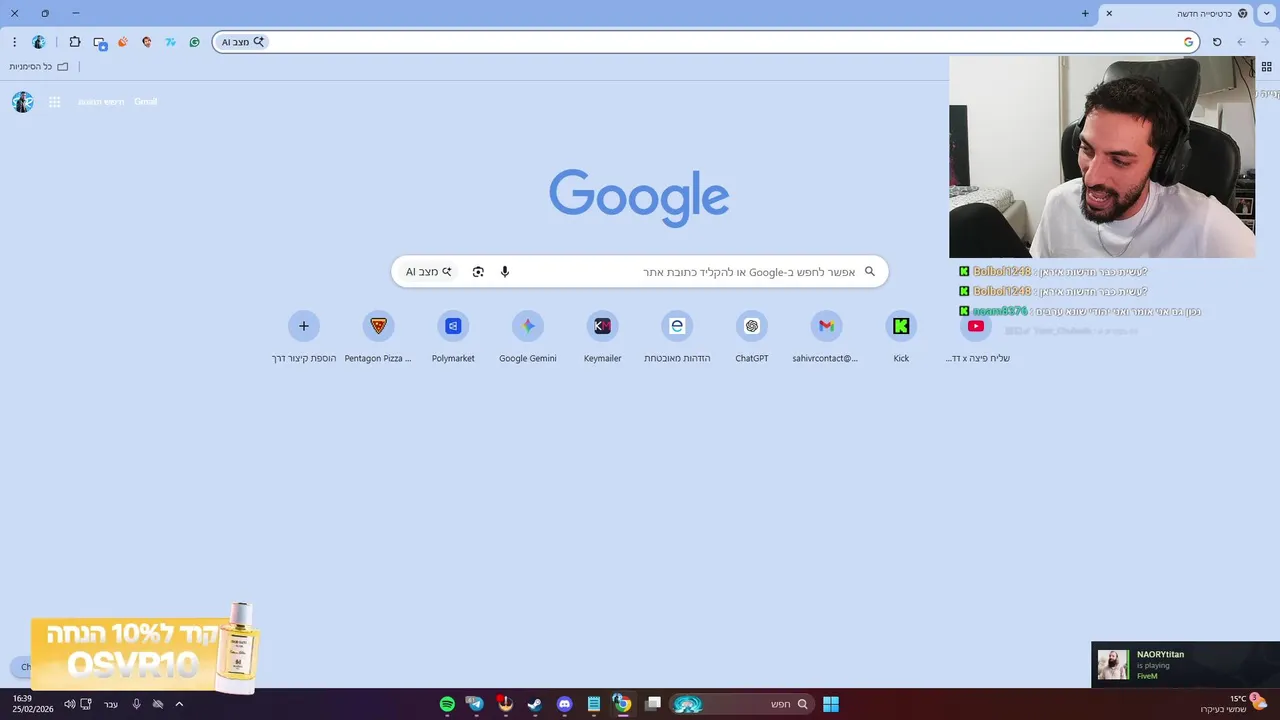Open the apps grid in bookmarks bar

(x=1266, y=67)
